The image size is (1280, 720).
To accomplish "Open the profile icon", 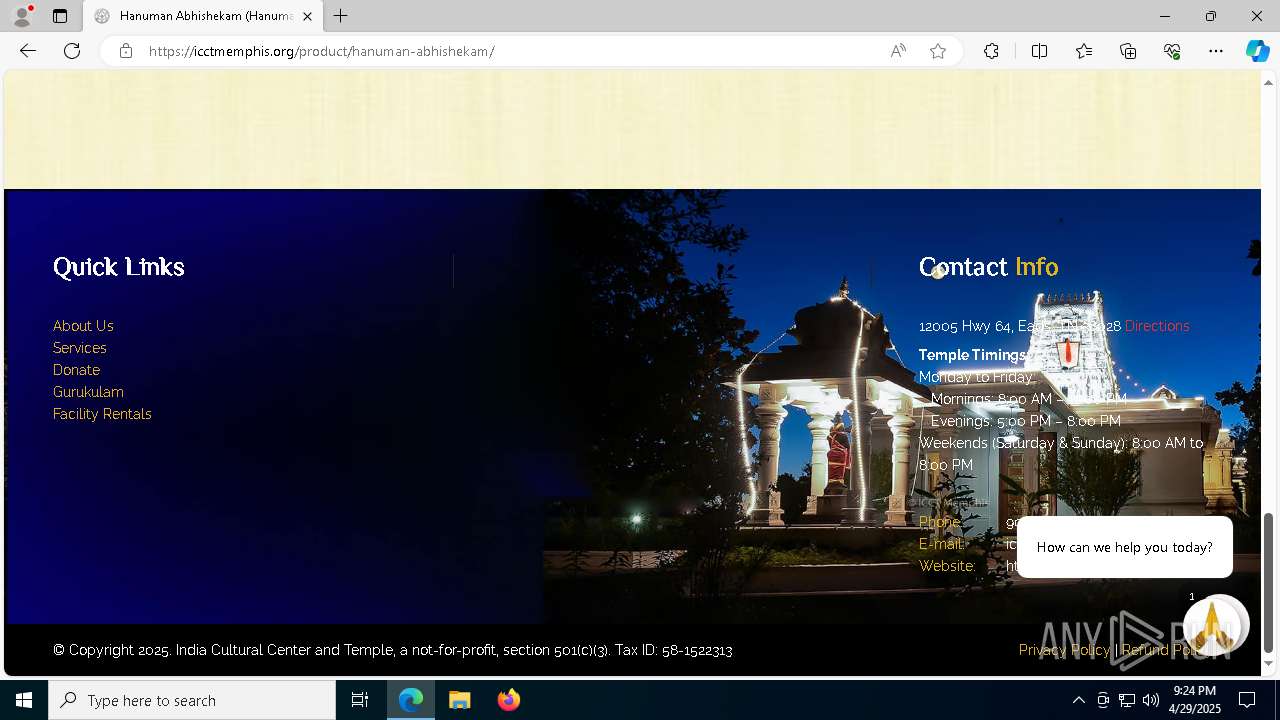I will (x=22, y=16).
